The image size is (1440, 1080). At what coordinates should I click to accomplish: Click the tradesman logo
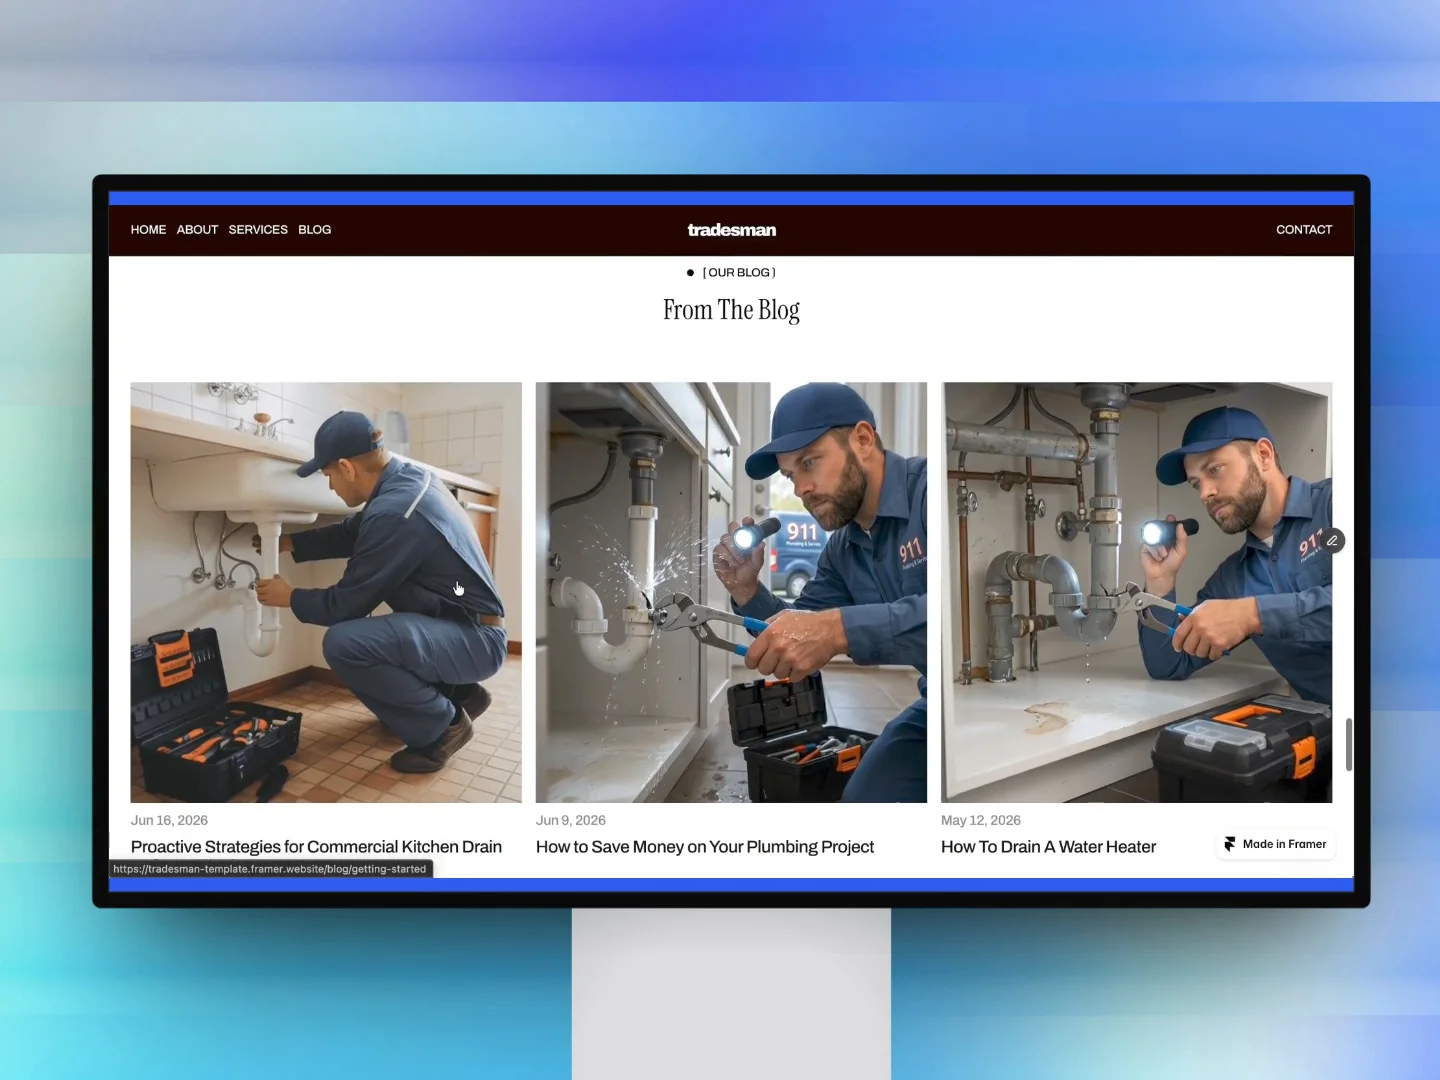pos(731,230)
